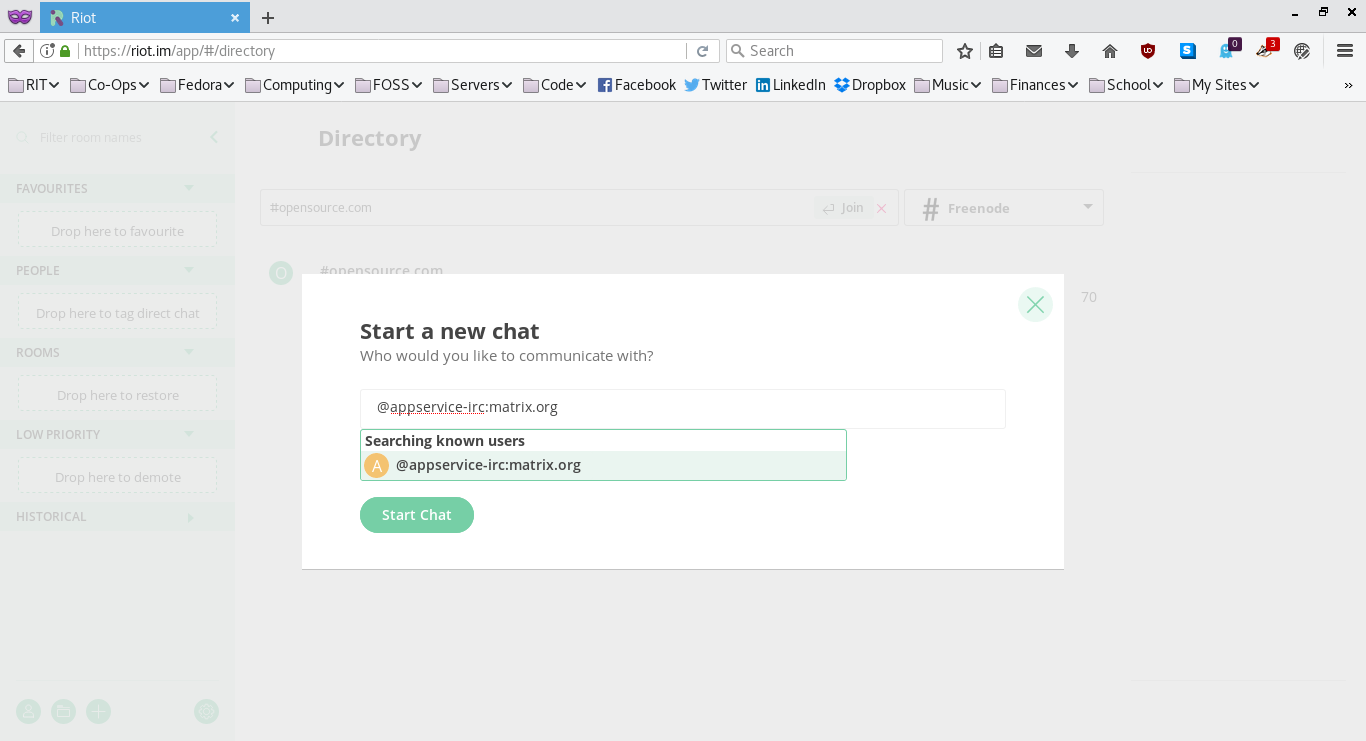Screen dimensions: 1366x741
Task: Open the uBlock Origin extension
Action: click(x=1148, y=50)
